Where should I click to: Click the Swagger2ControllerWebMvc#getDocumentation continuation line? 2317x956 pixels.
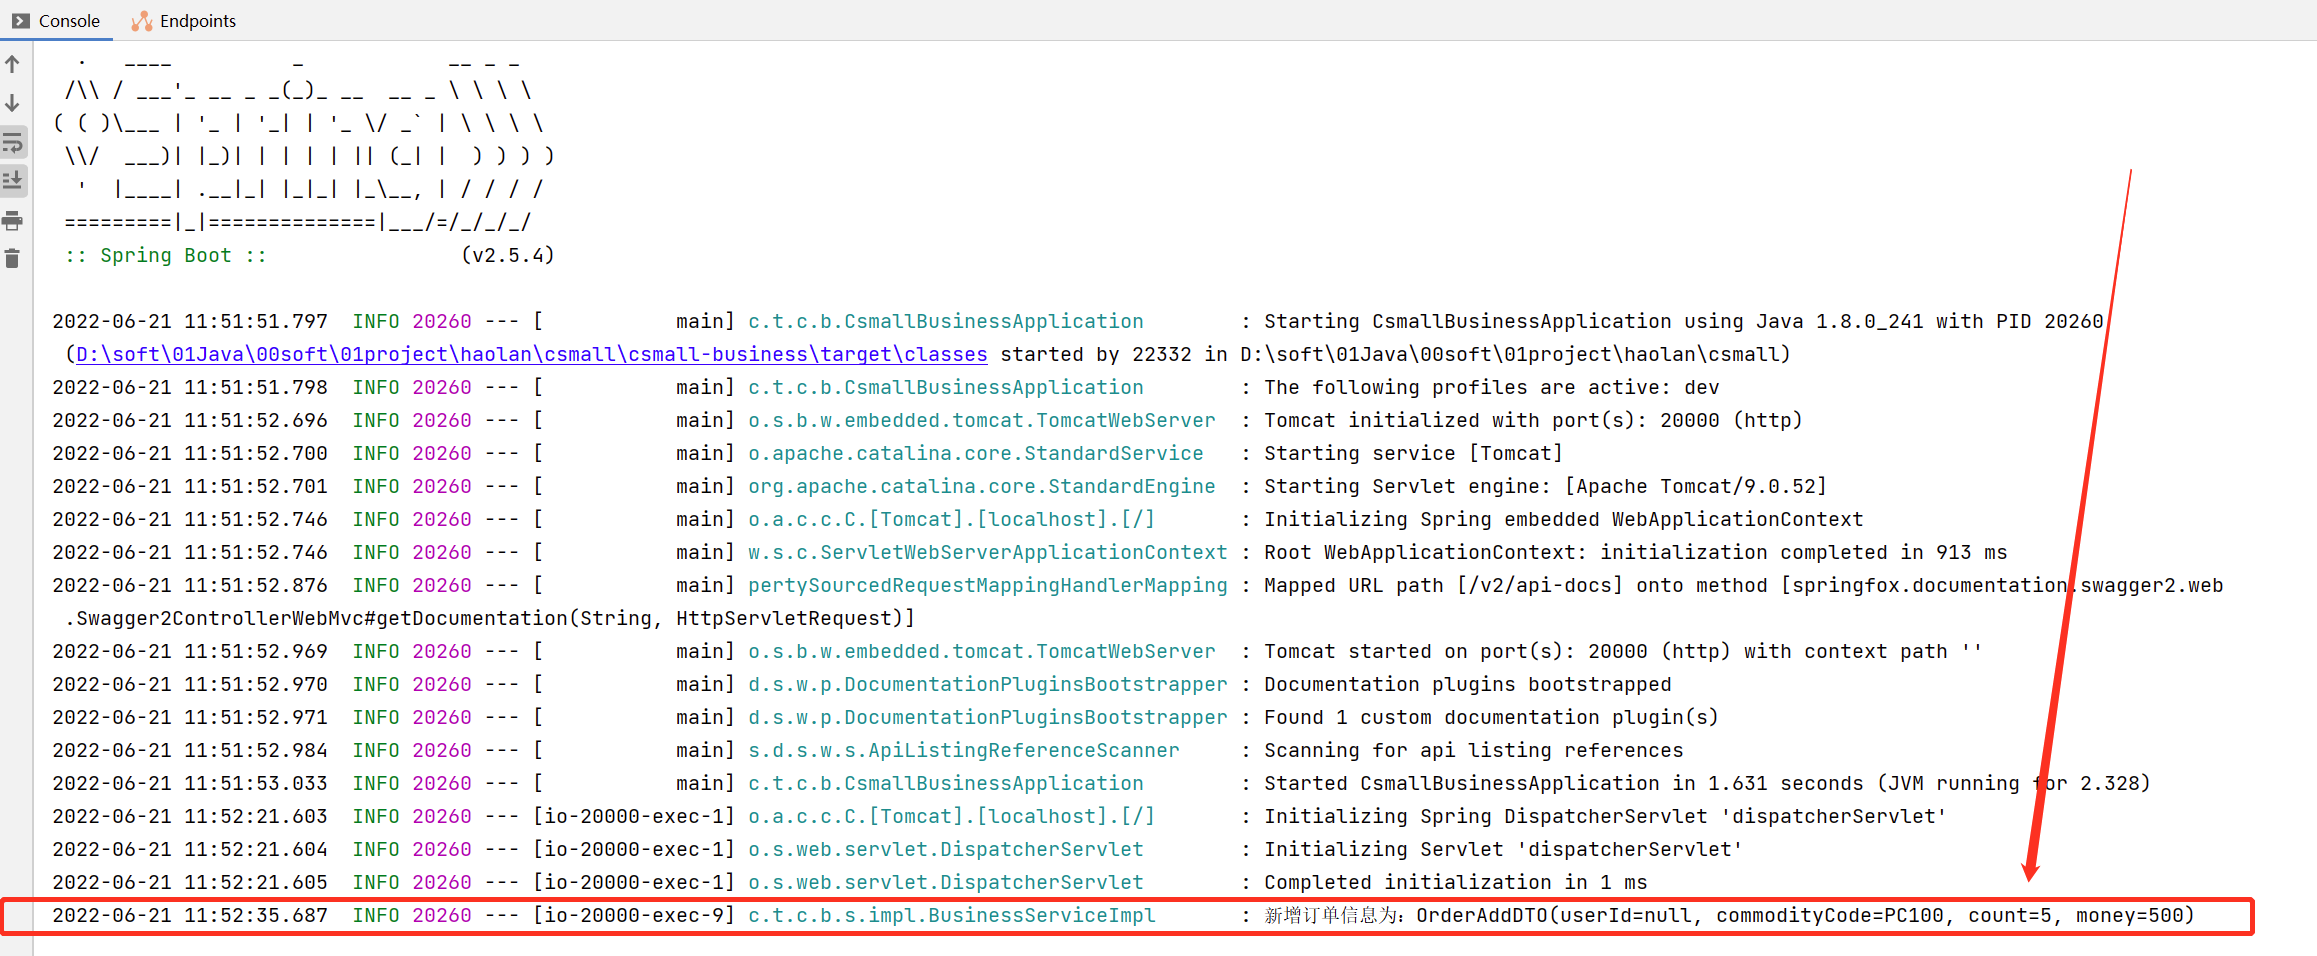coord(489,618)
